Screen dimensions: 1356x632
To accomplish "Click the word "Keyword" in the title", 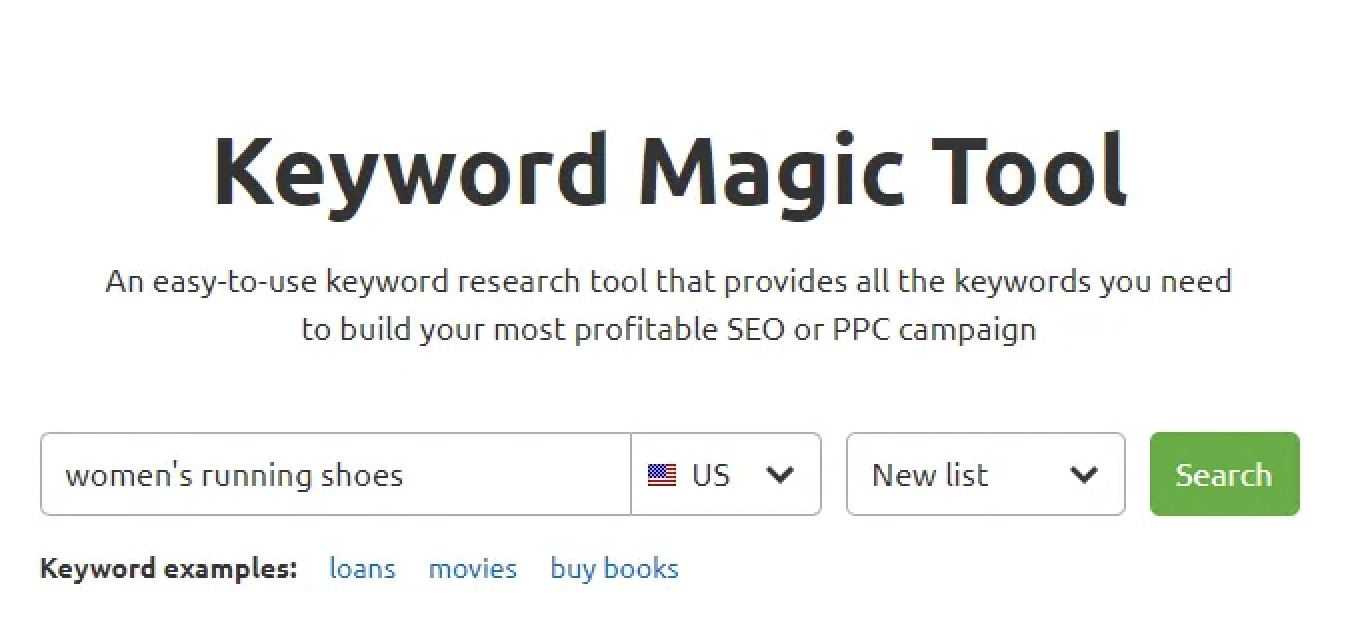I will 410,170.
